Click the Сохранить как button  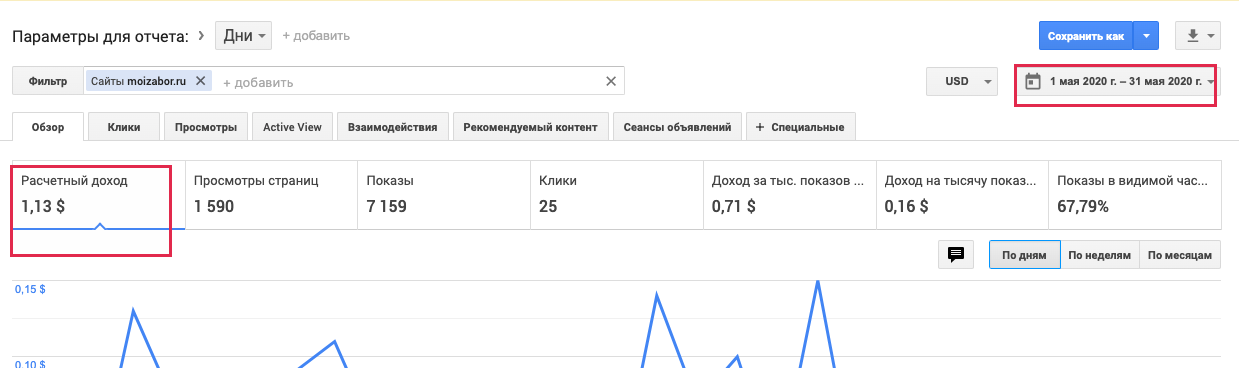[x=1086, y=36]
